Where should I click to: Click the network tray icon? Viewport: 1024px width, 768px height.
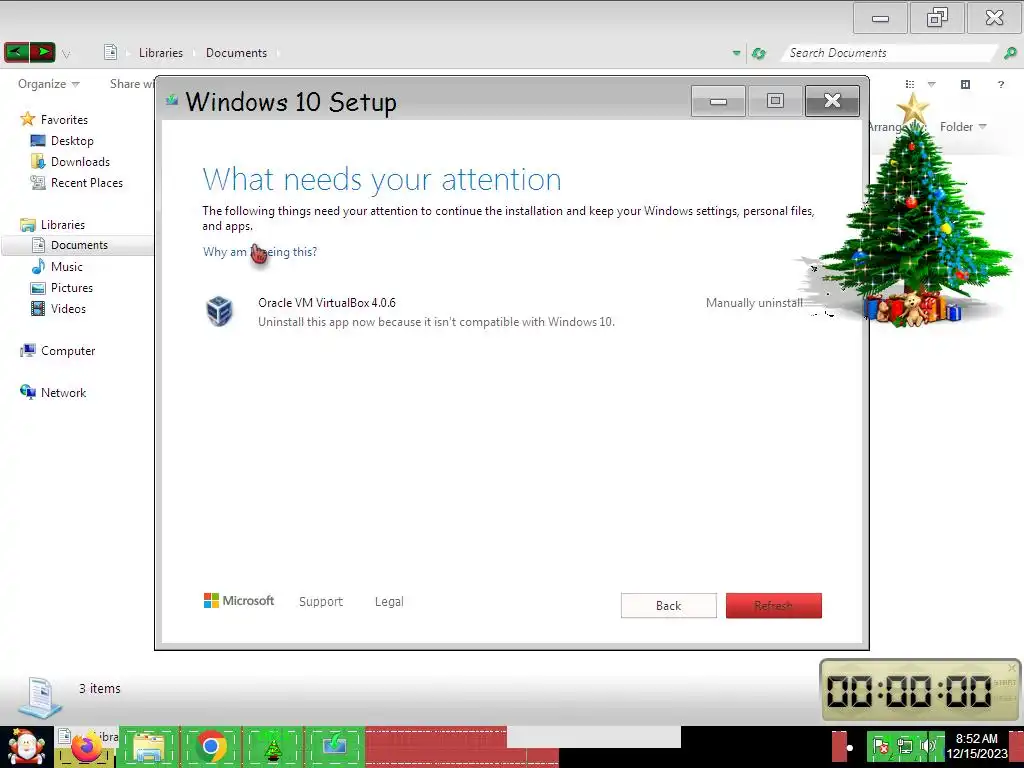click(x=904, y=746)
